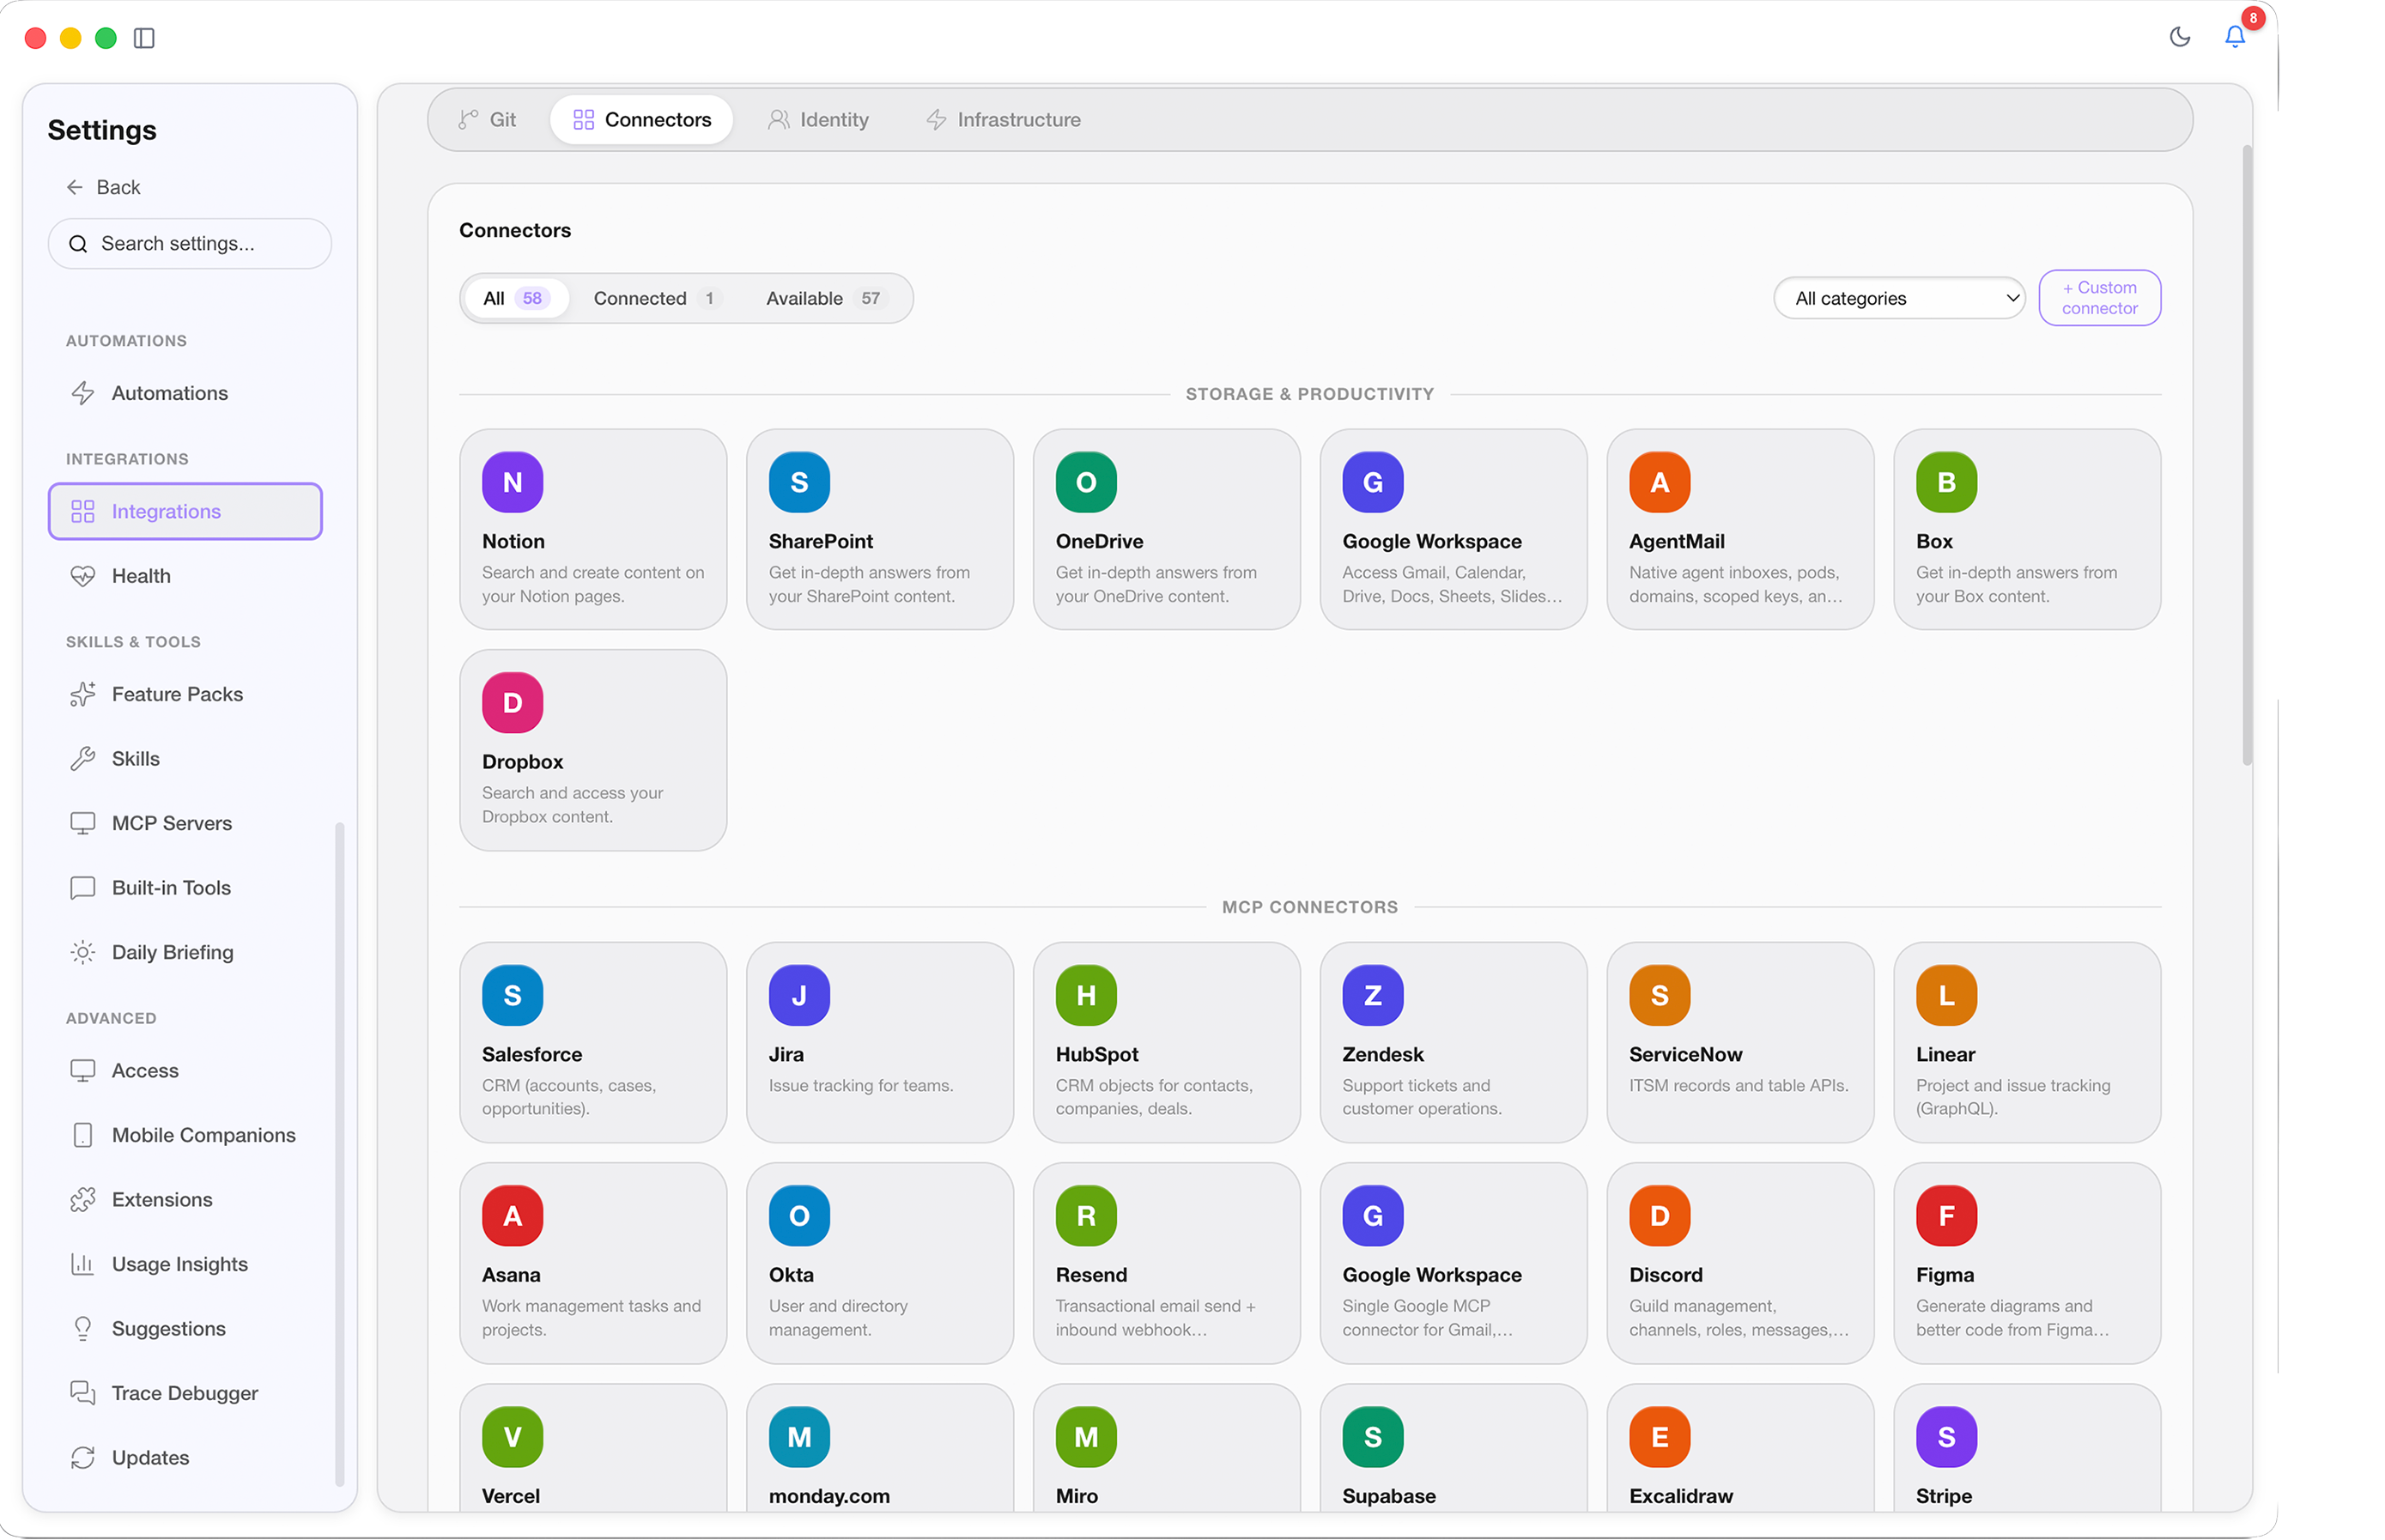Viewport: 2385px width, 1540px height.
Task: Switch to the Identity tab
Action: click(819, 120)
